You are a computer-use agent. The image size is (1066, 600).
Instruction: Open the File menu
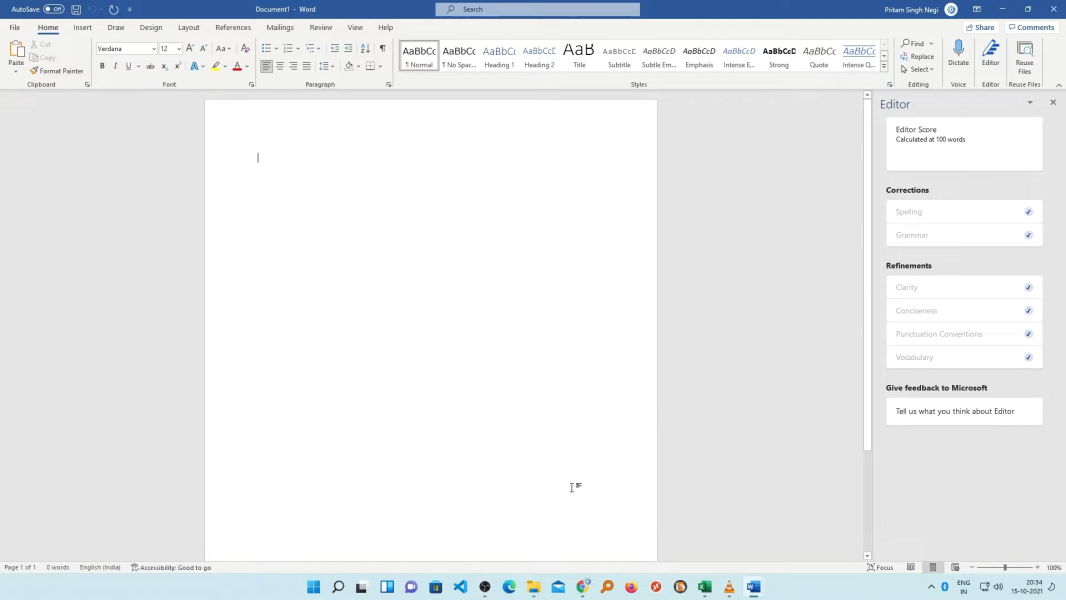click(14, 27)
